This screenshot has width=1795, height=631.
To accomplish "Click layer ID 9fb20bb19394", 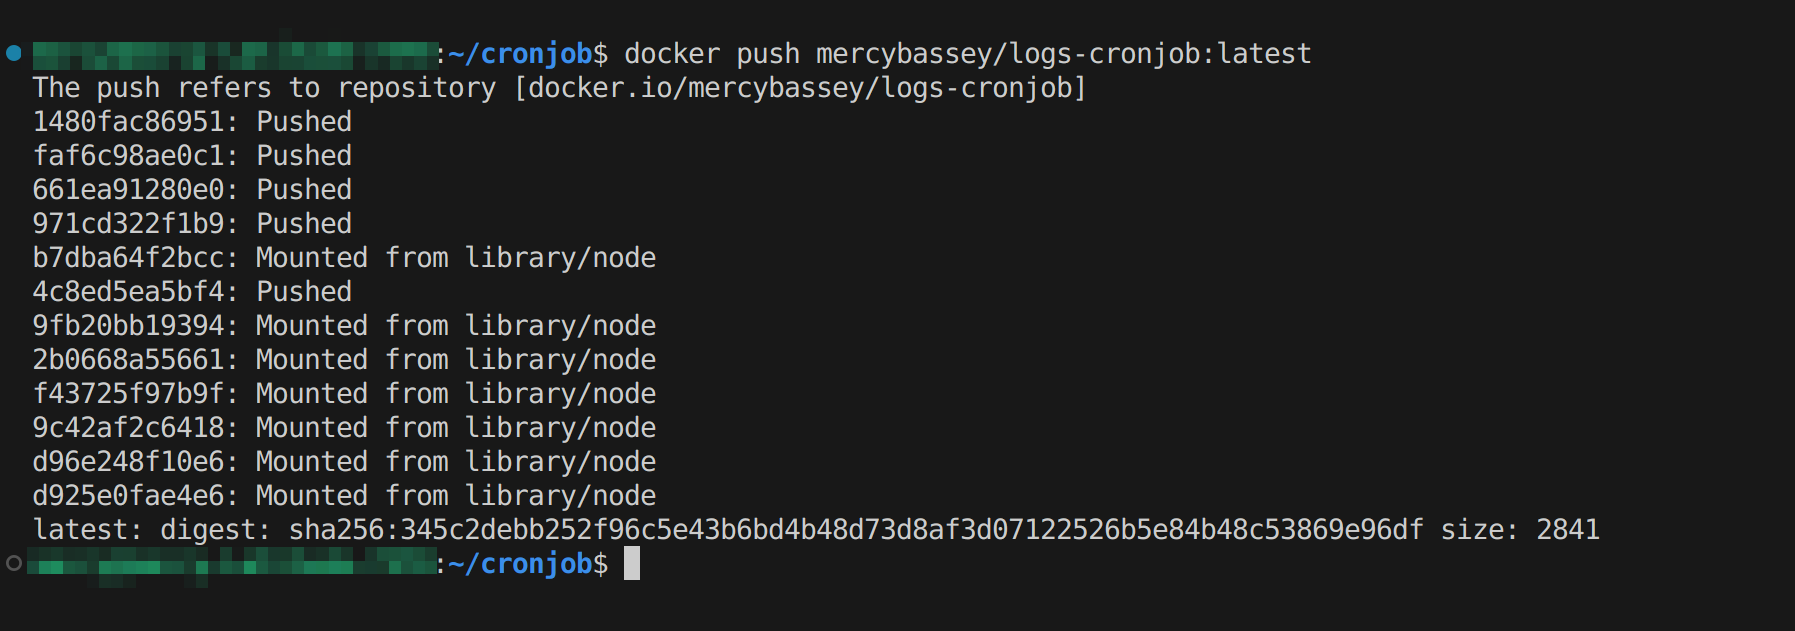I will click(x=128, y=326).
